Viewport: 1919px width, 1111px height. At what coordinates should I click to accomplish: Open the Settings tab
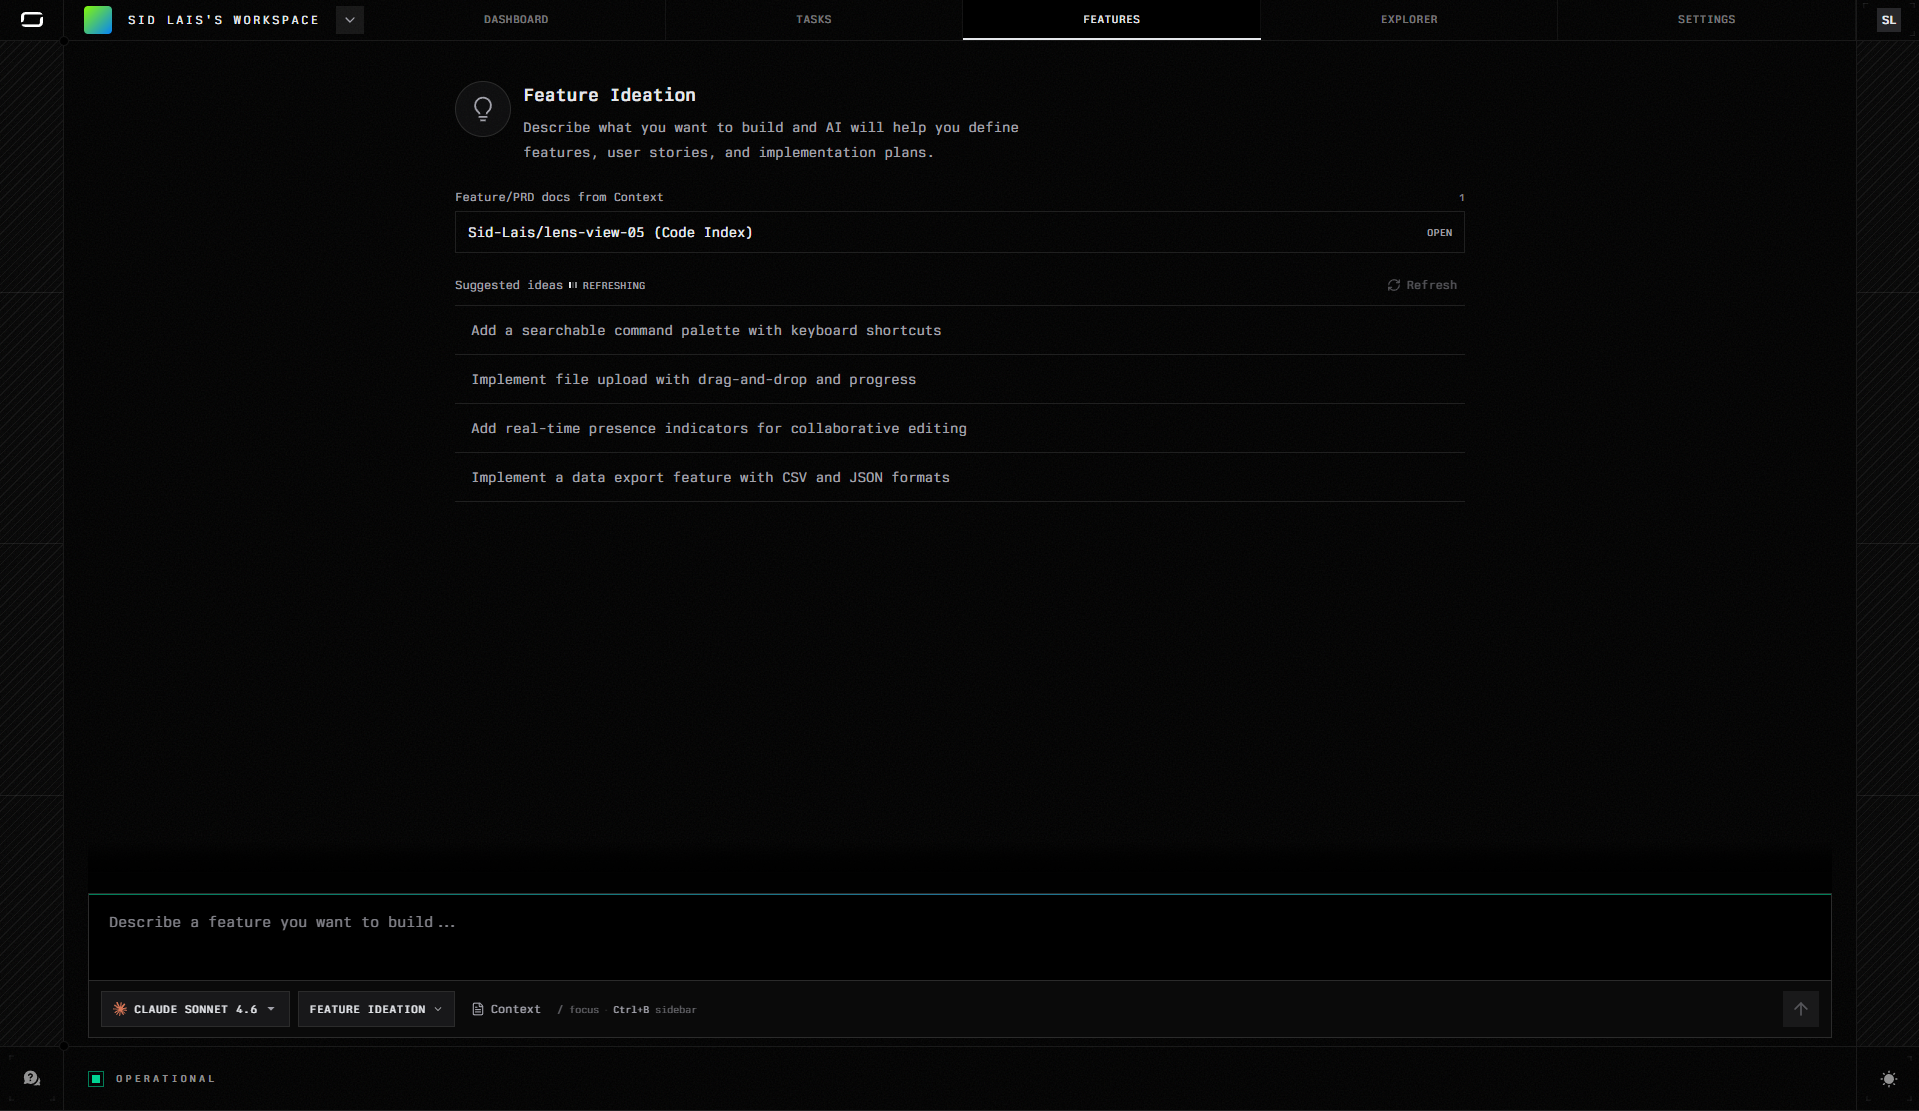pyautogui.click(x=1706, y=19)
